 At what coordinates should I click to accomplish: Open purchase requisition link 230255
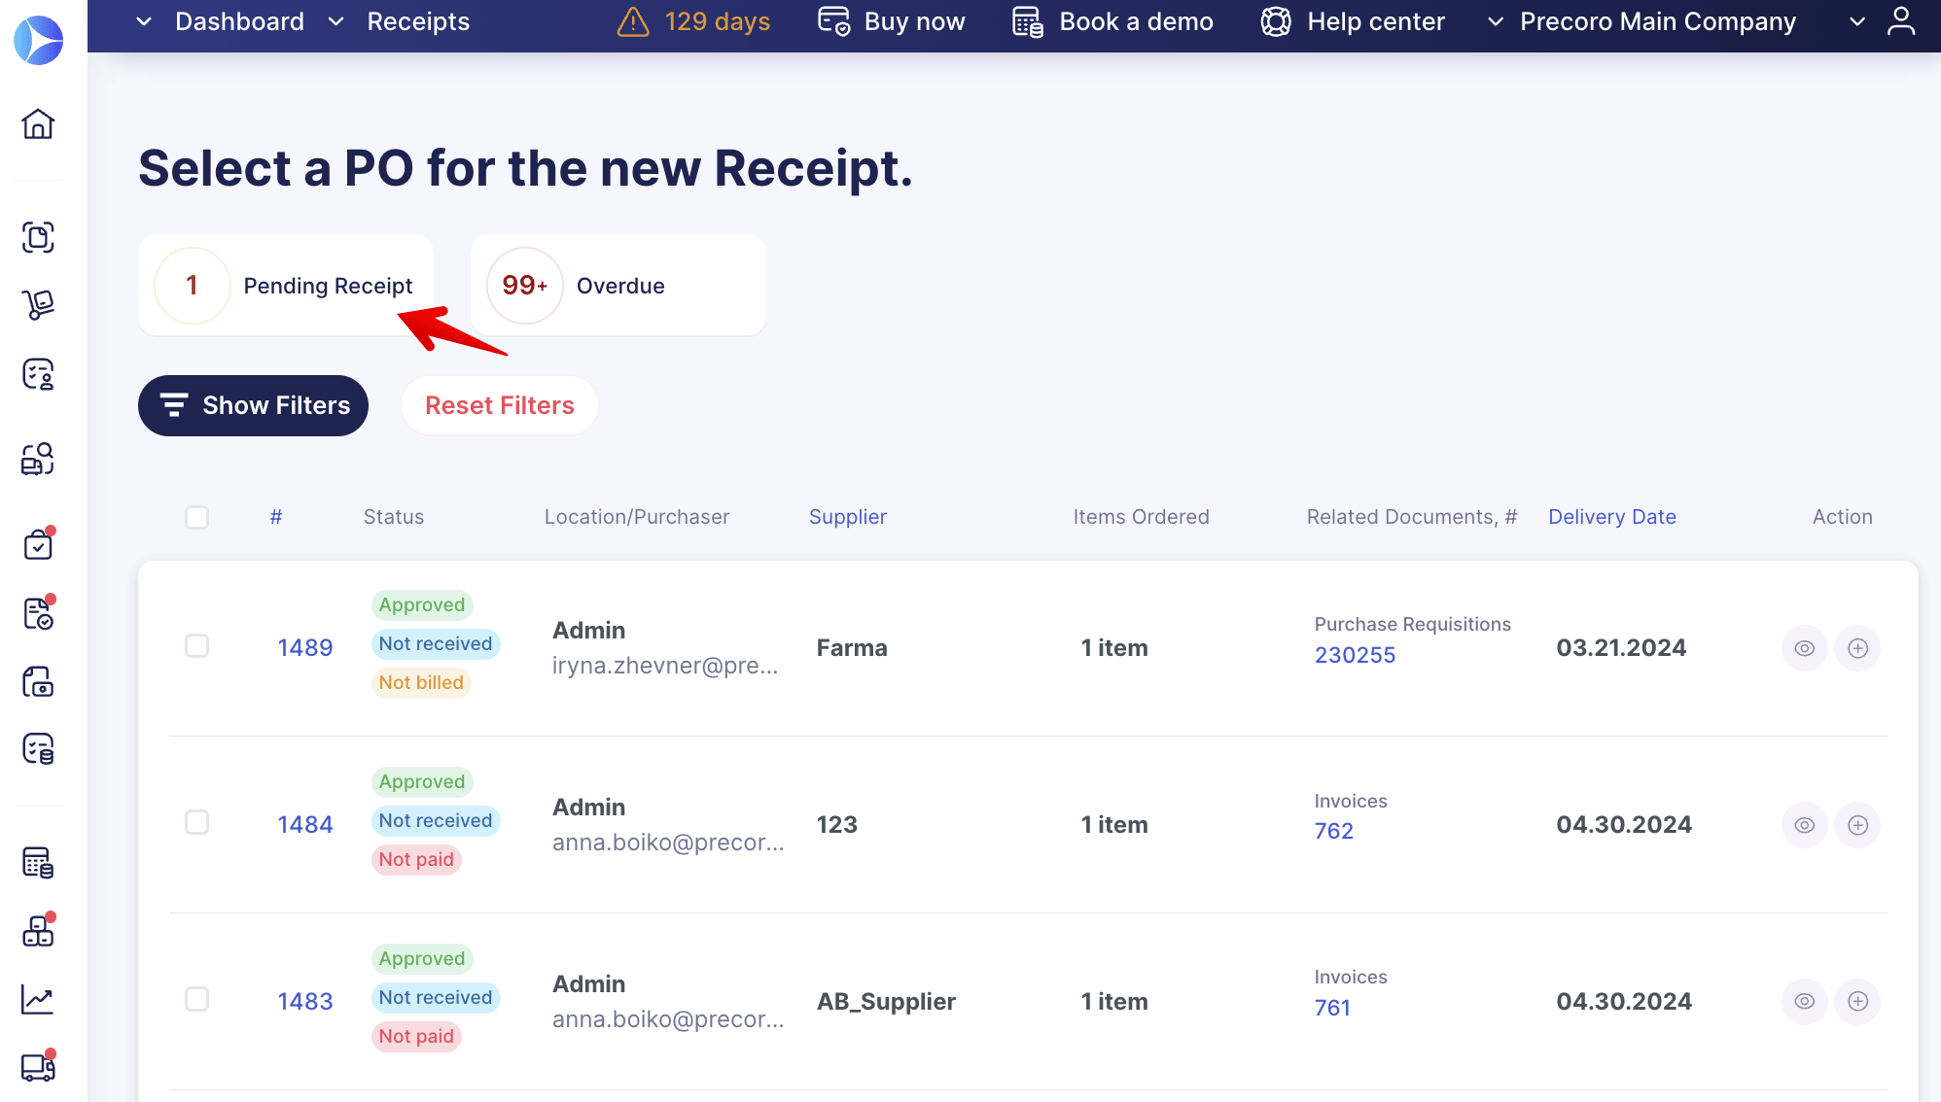(x=1354, y=655)
